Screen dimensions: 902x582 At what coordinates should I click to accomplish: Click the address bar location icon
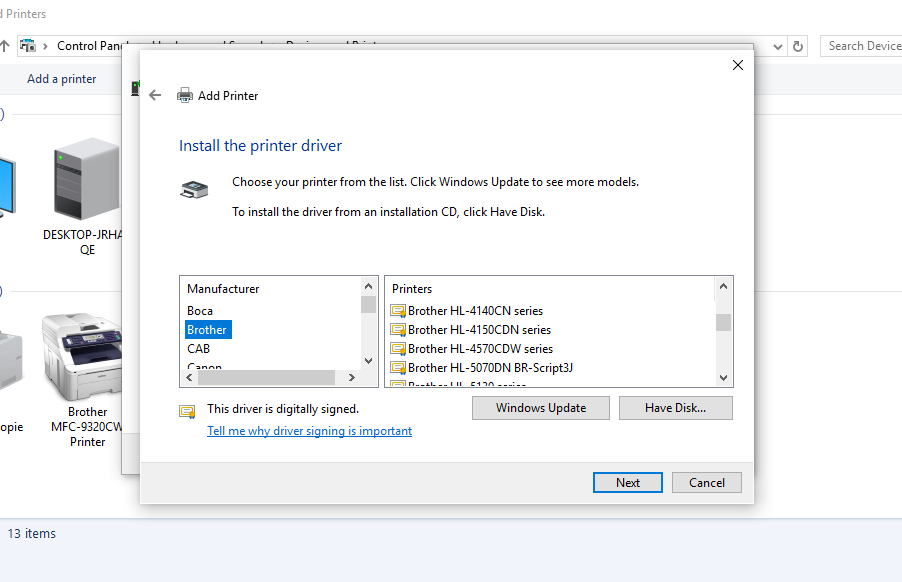pos(28,45)
